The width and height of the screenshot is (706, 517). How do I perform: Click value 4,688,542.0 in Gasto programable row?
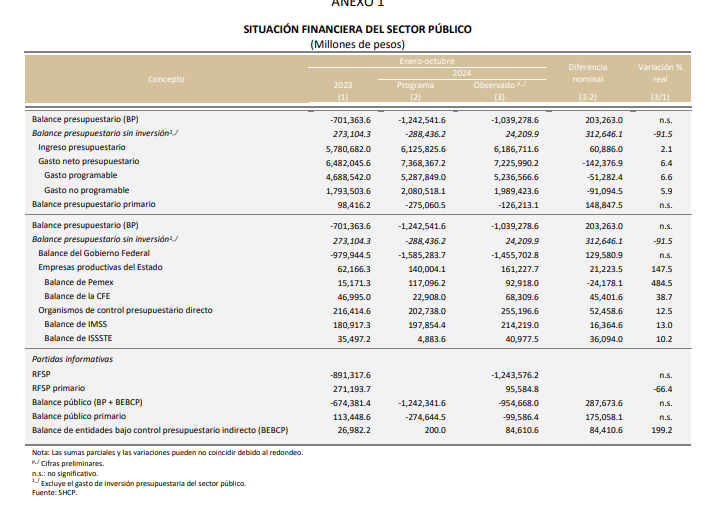348,177
